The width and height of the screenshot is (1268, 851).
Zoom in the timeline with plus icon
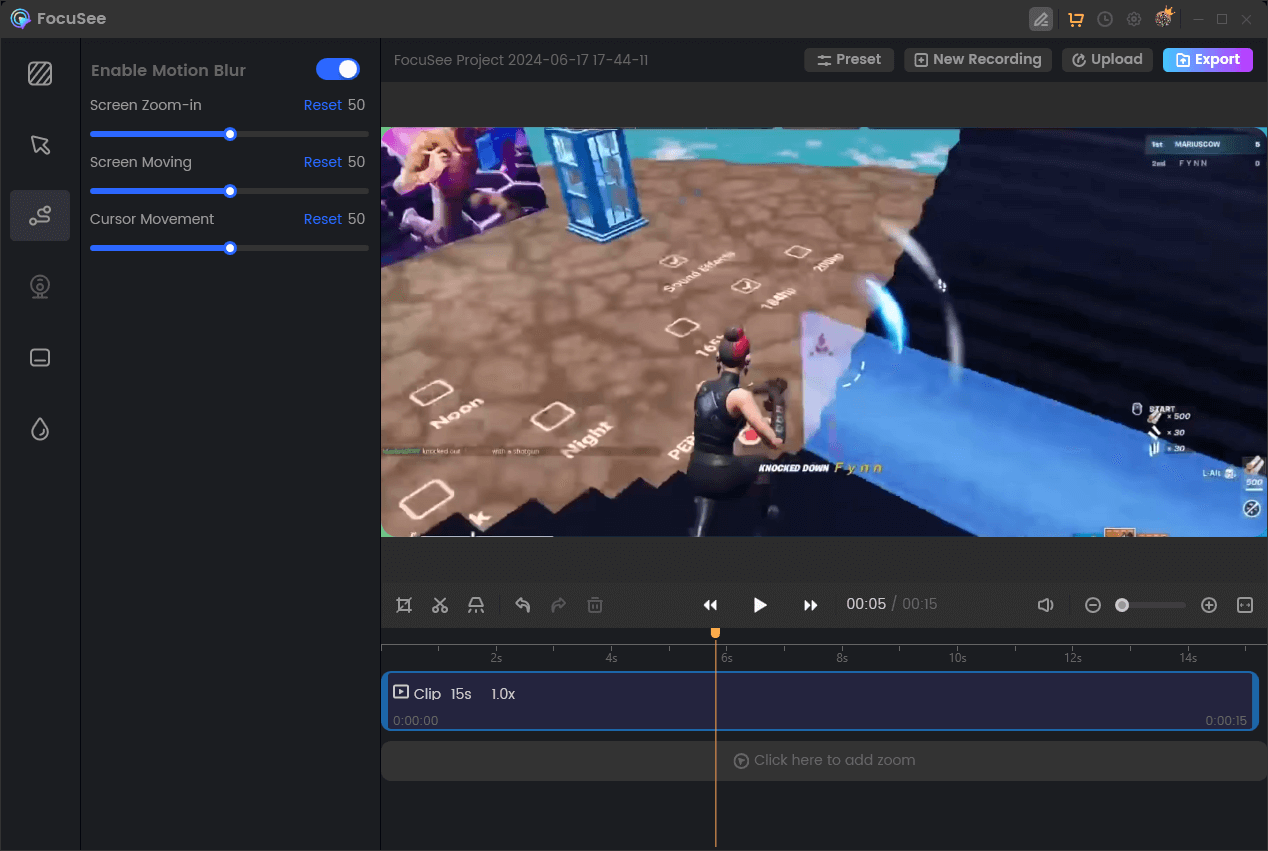[x=1209, y=605]
